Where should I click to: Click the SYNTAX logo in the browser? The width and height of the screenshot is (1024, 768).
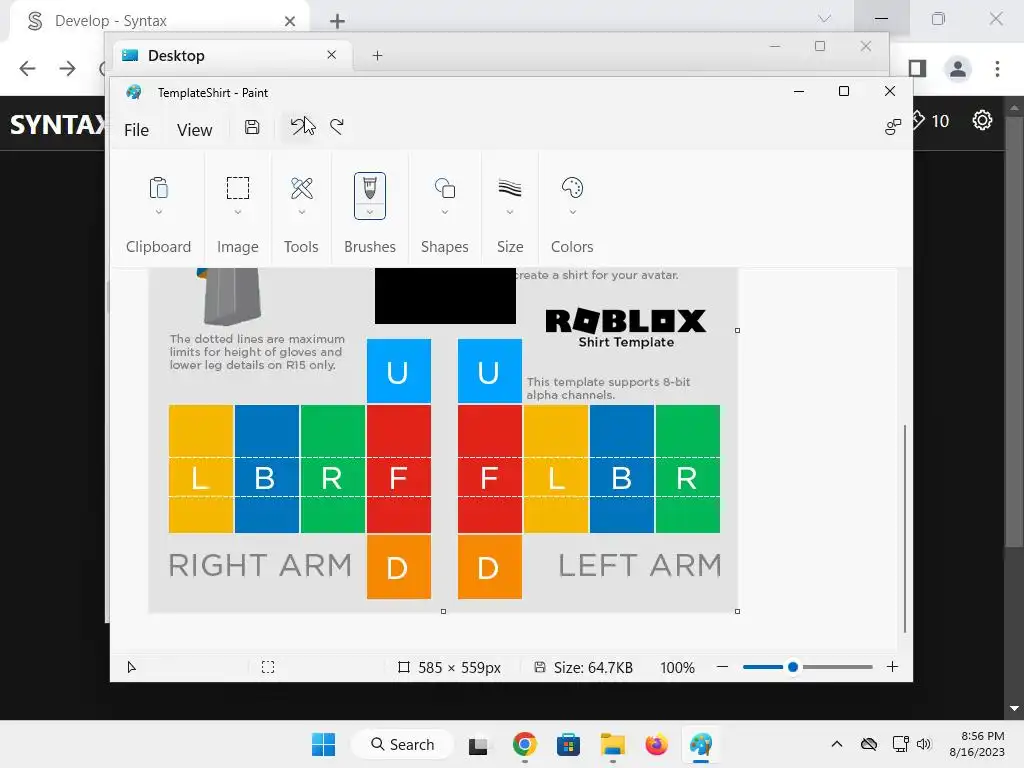(57, 124)
